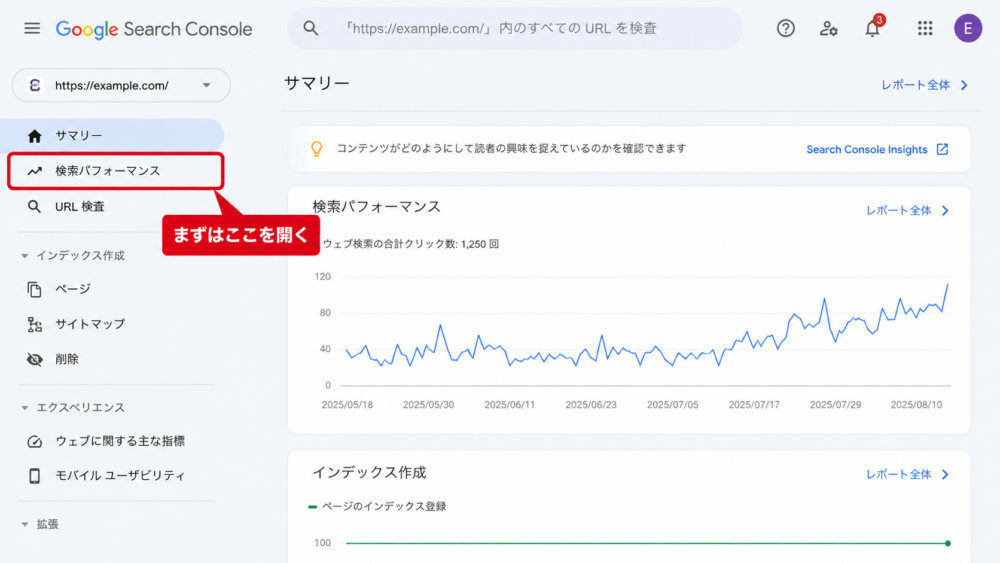Viewport: 1000px width, 563px height.
Task: Select サマリー in the sidebar
Action: point(112,136)
